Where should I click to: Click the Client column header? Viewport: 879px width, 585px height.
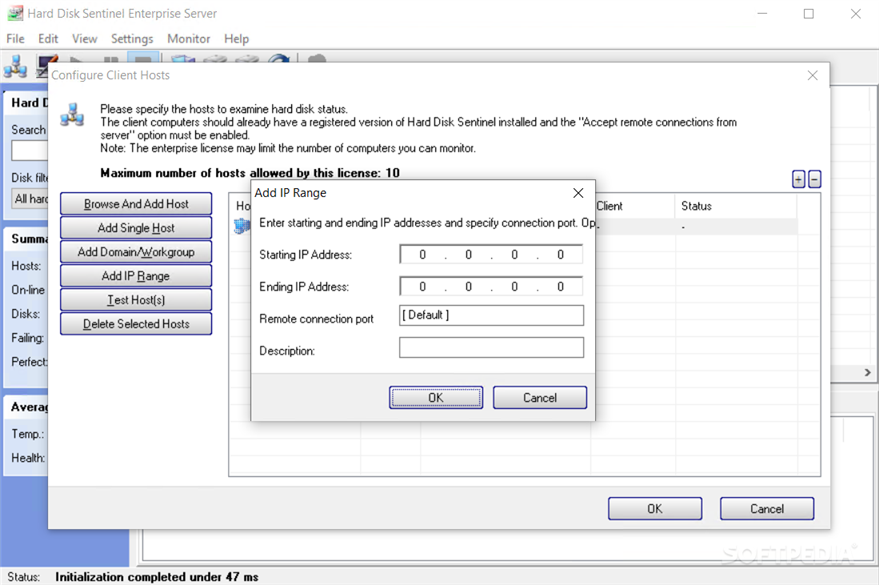pyautogui.click(x=634, y=206)
